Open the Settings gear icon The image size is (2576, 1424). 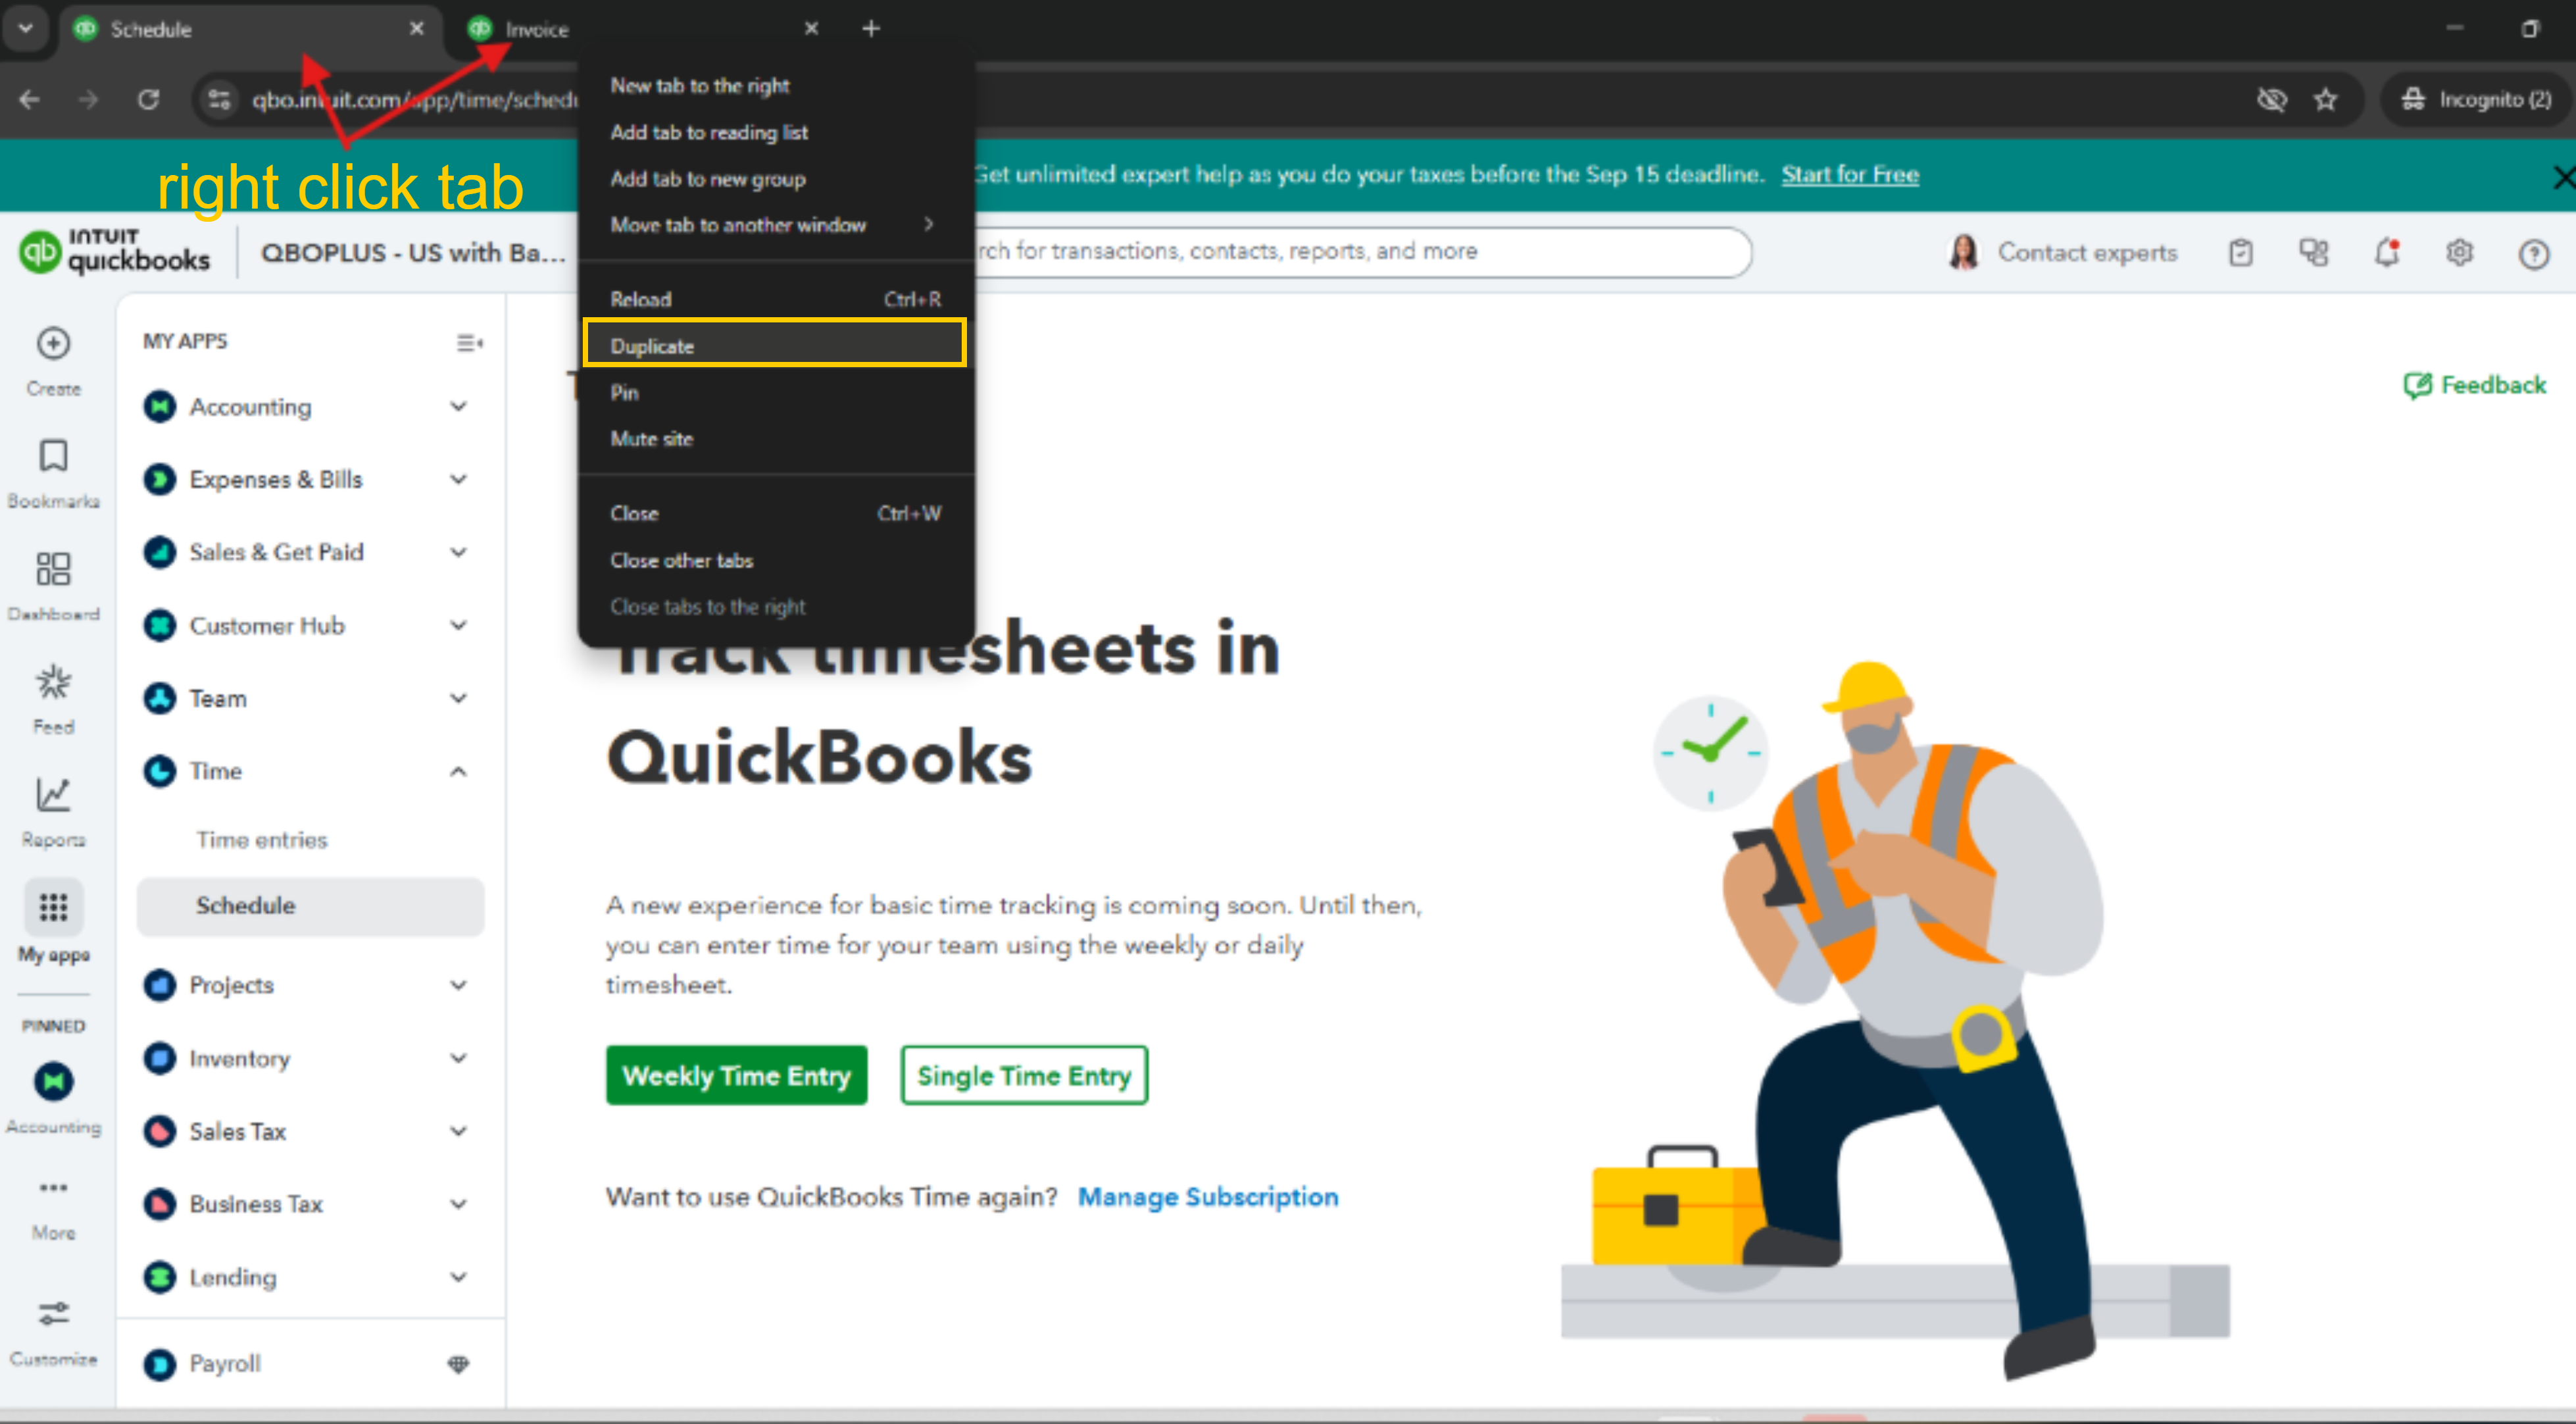2460,253
